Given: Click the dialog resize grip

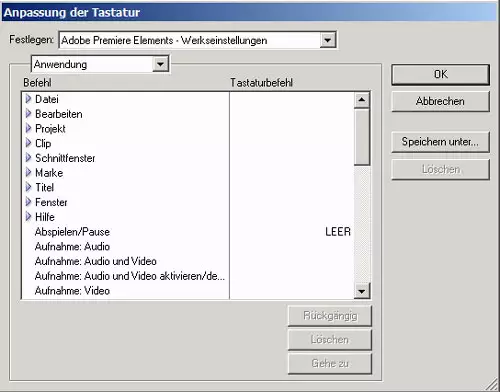Looking at the screenshot, I should coord(491,384).
